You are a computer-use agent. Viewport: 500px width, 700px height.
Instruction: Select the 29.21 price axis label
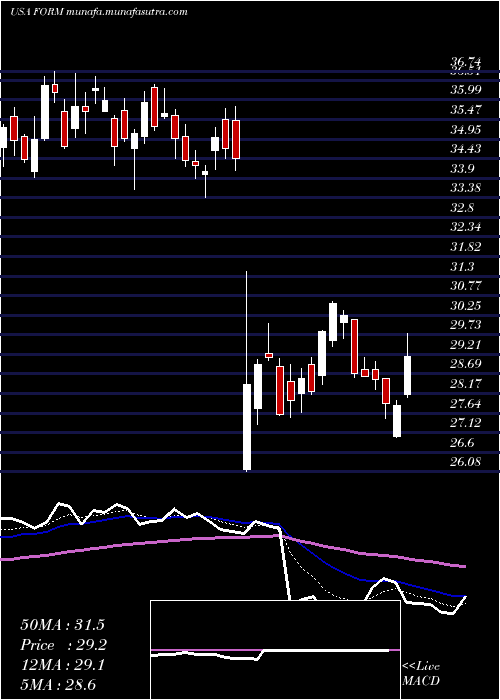click(x=466, y=345)
